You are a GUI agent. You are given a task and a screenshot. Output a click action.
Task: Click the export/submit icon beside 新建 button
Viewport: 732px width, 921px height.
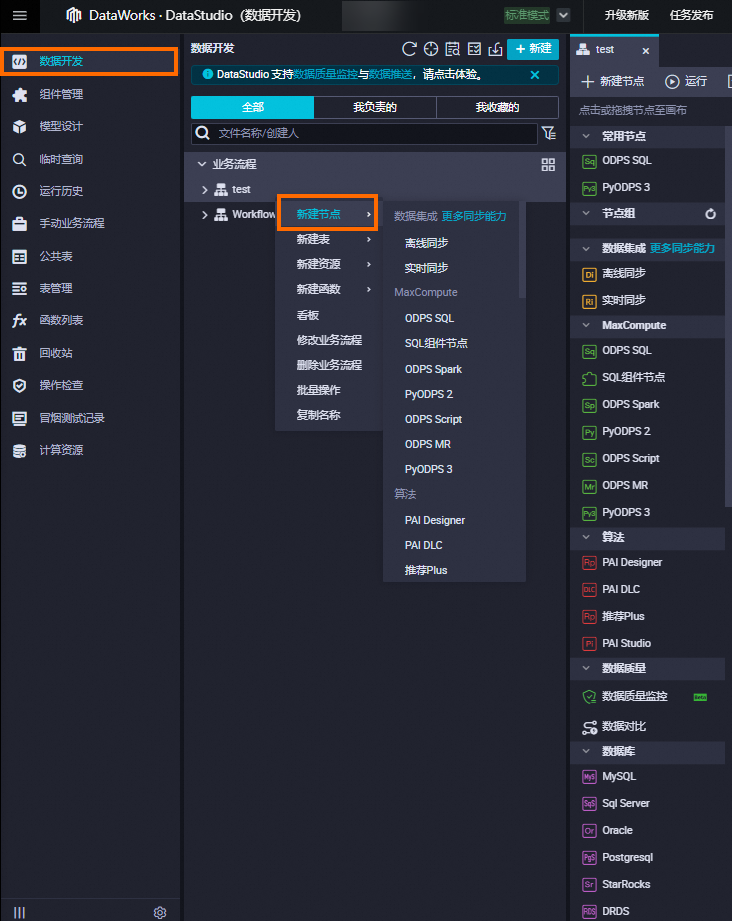click(x=495, y=49)
